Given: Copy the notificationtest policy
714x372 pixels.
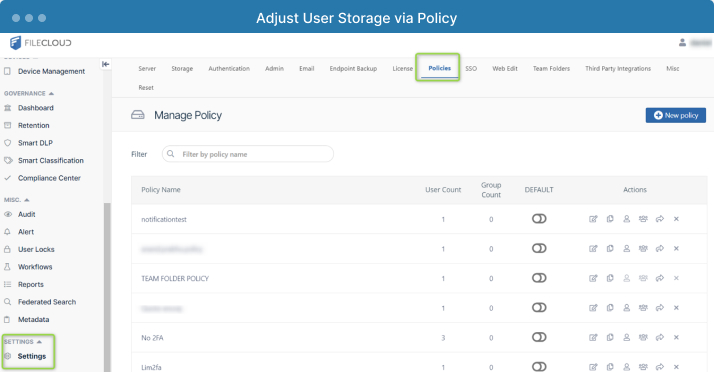Looking at the screenshot, I should coord(610,219).
